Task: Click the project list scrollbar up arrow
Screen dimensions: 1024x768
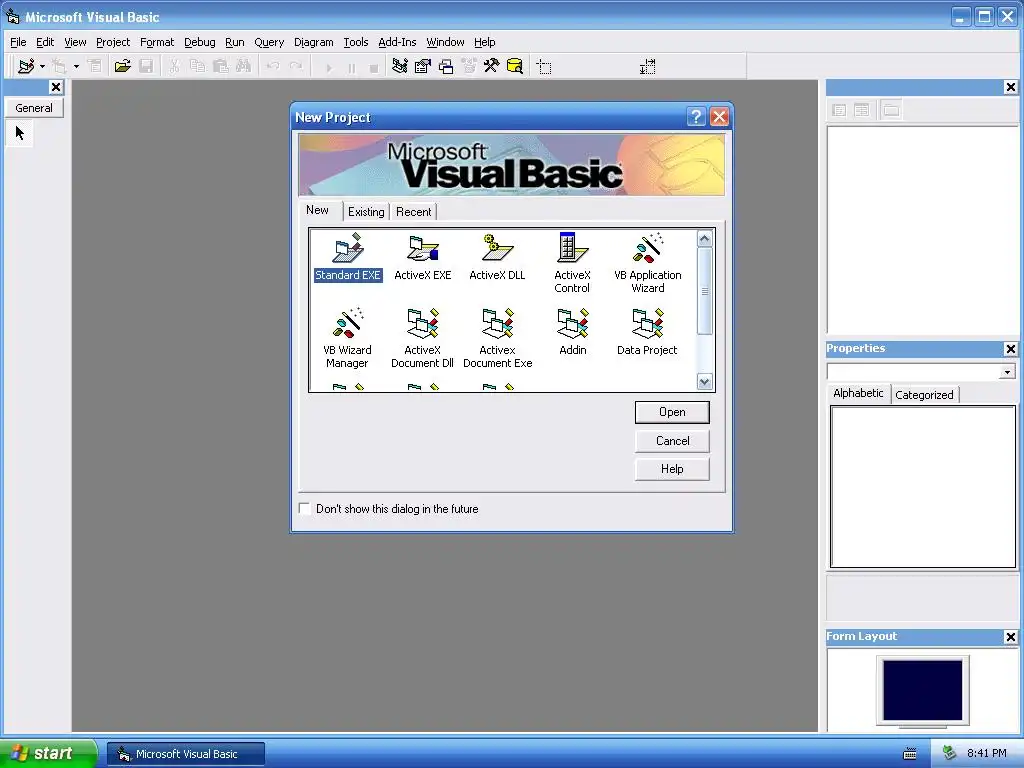Action: (704, 239)
